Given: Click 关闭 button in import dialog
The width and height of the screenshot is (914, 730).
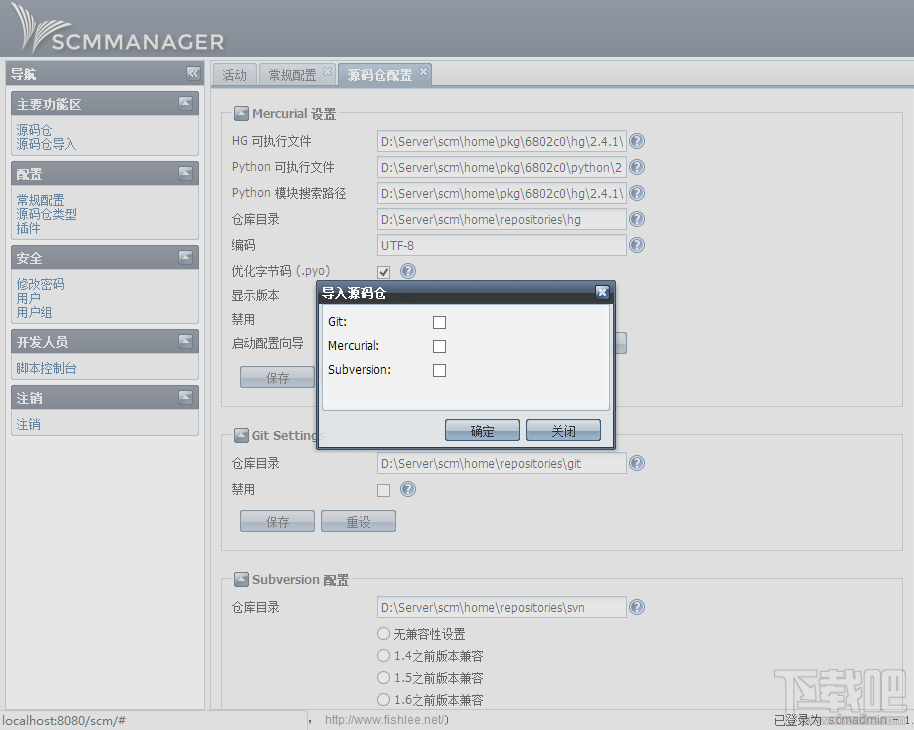Looking at the screenshot, I should pos(563,430).
